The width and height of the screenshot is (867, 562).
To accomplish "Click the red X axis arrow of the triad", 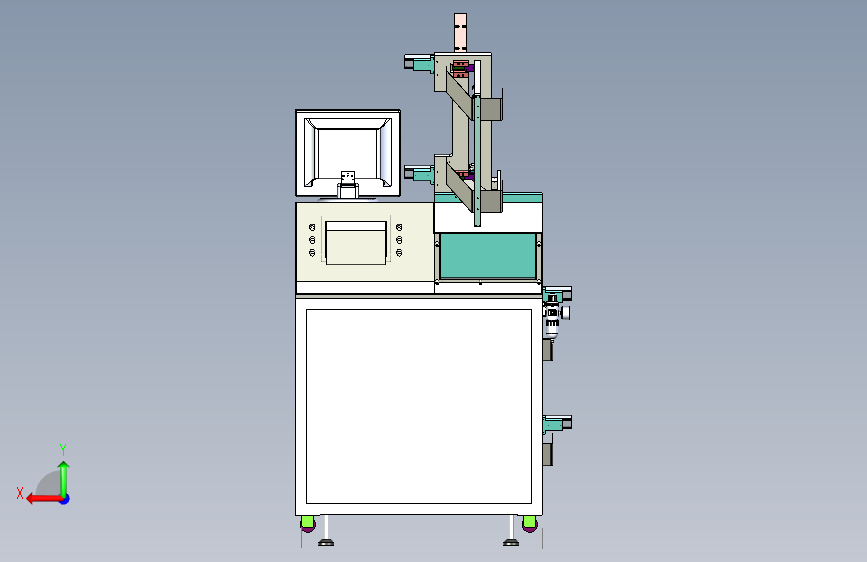I will coord(43,499).
